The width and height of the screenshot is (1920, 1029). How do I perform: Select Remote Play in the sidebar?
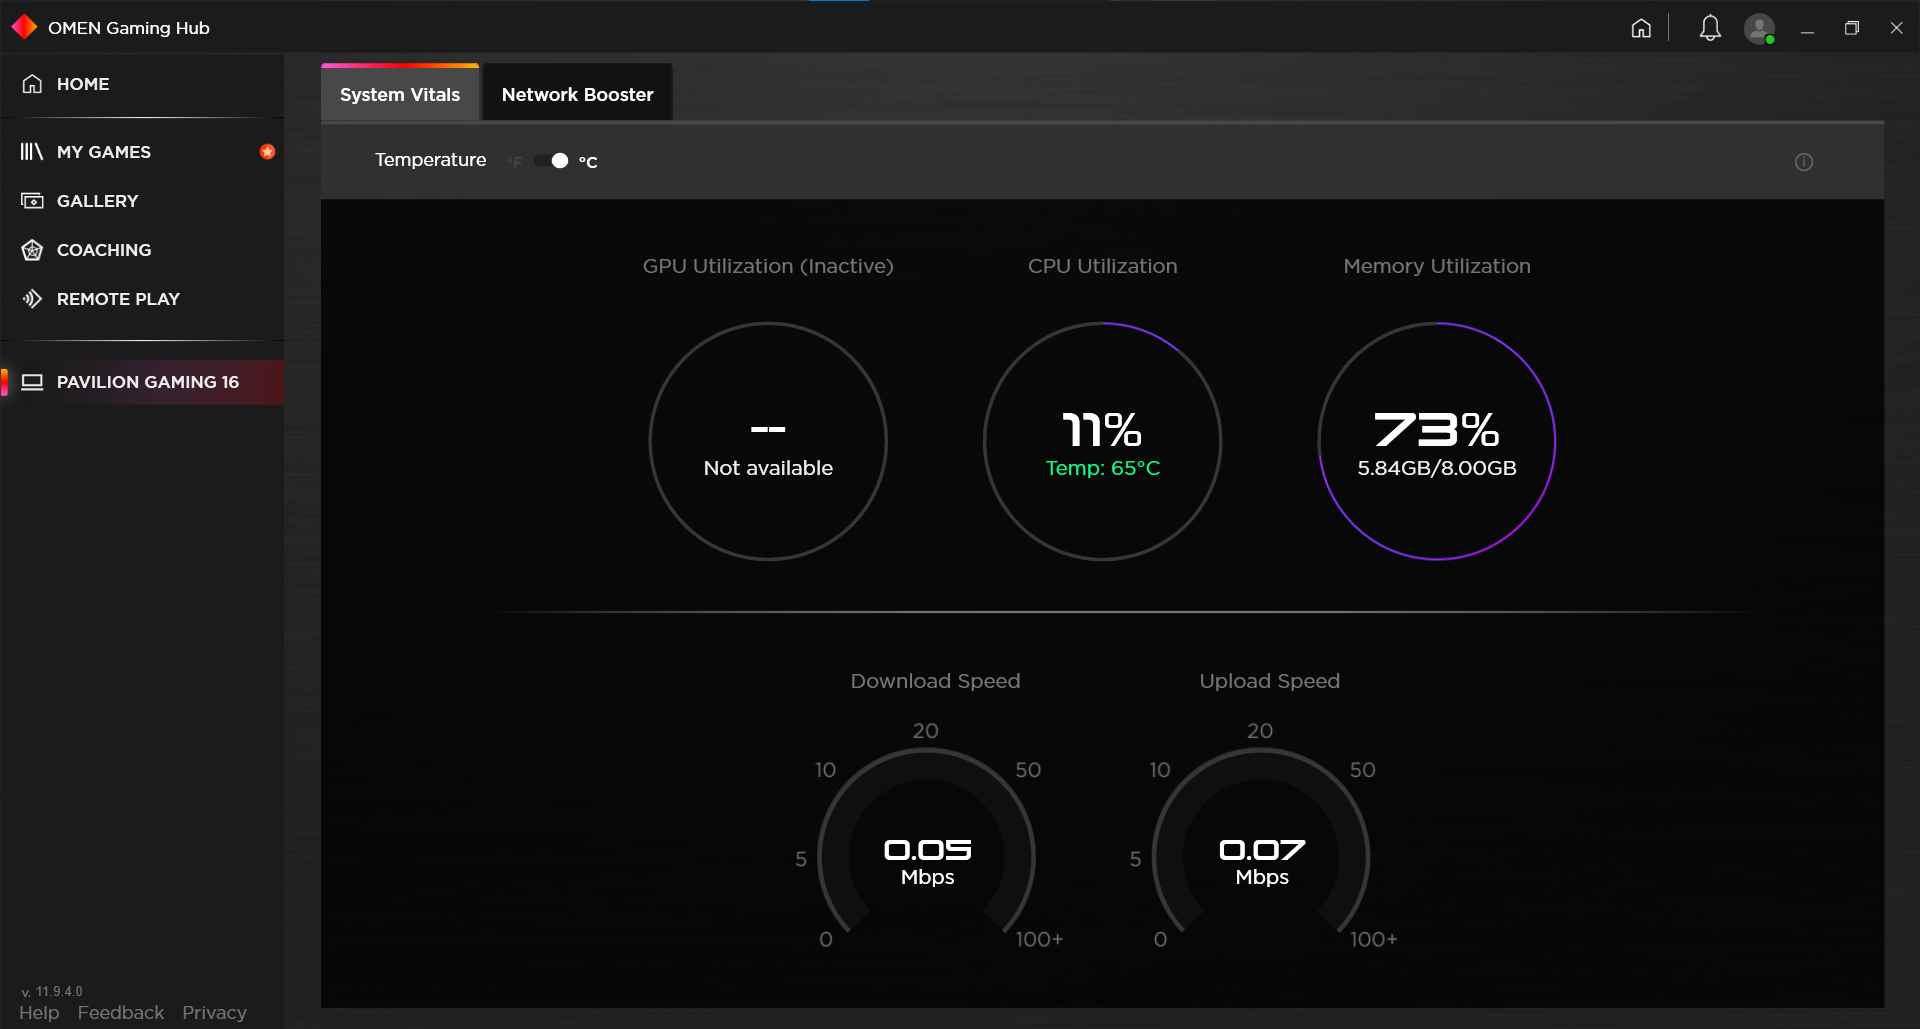point(118,298)
